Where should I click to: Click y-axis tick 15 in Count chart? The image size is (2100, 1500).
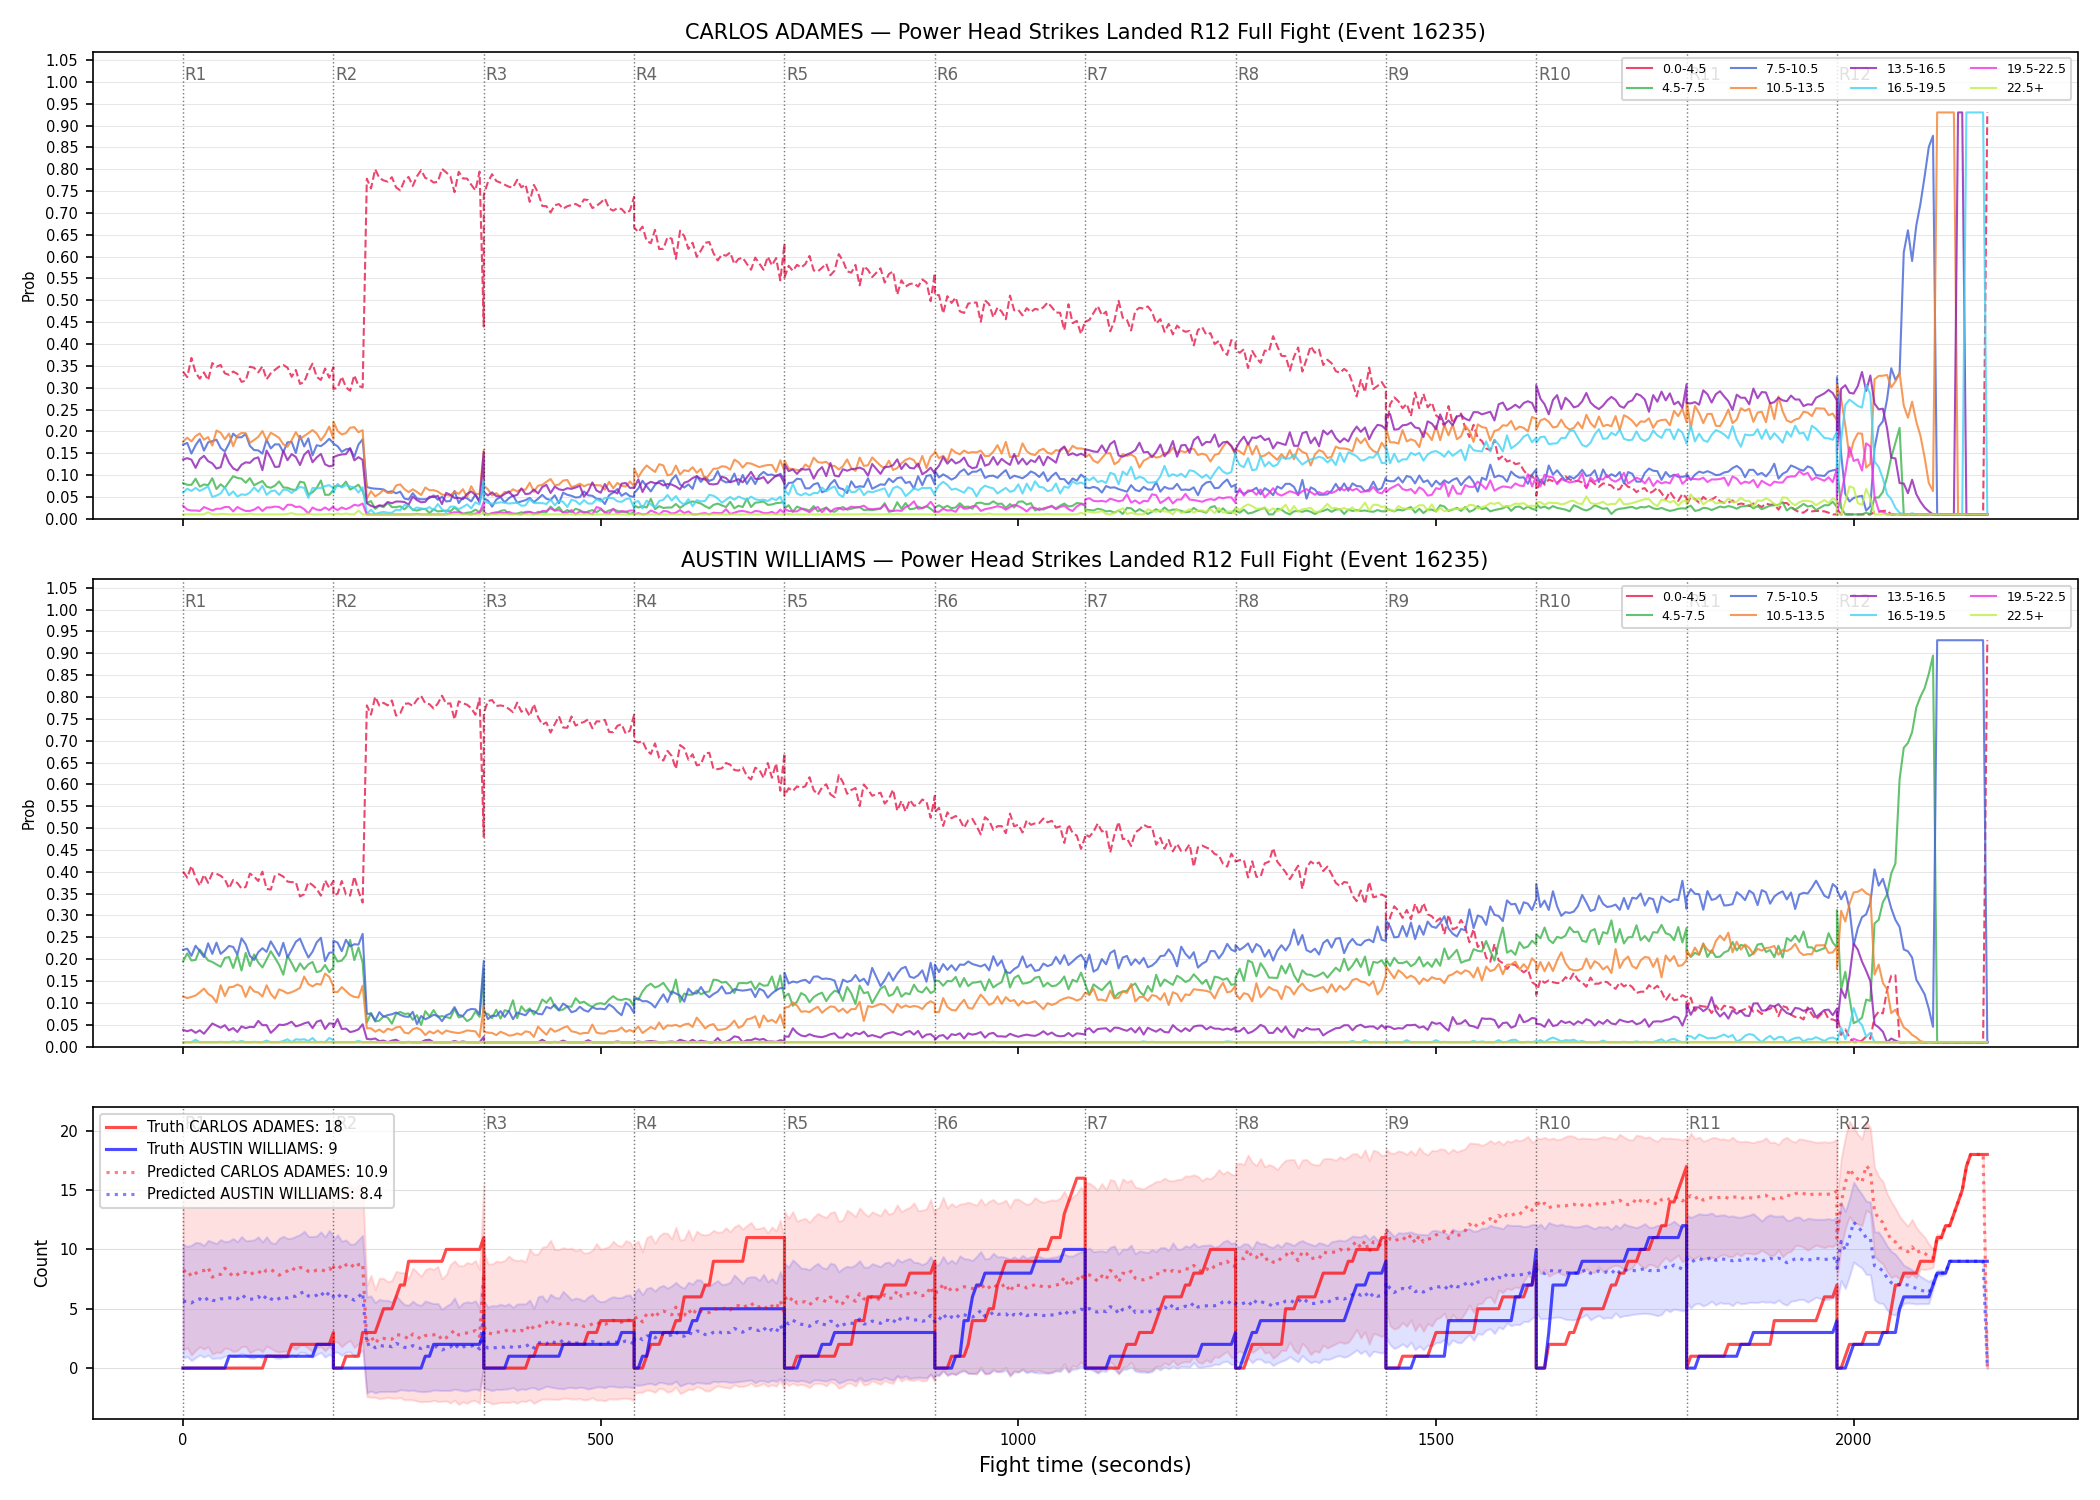pyautogui.click(x=69, y=1190)
